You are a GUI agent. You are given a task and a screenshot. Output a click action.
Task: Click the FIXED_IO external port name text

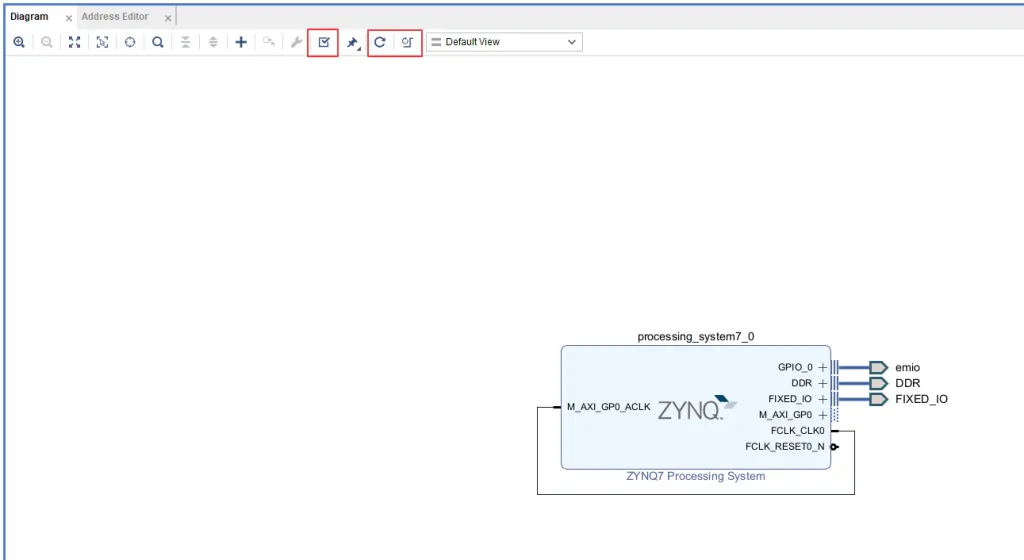921,399
